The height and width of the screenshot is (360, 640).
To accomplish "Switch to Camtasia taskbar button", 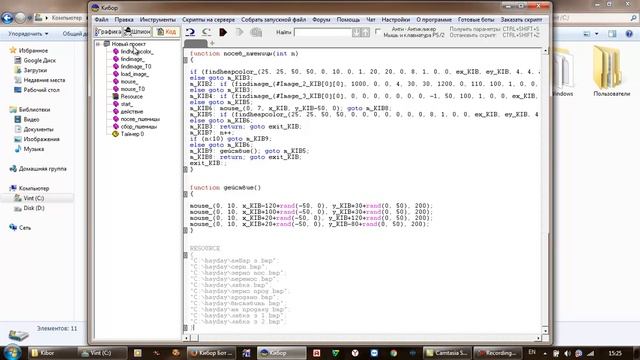I will click(x=446, y=353).
